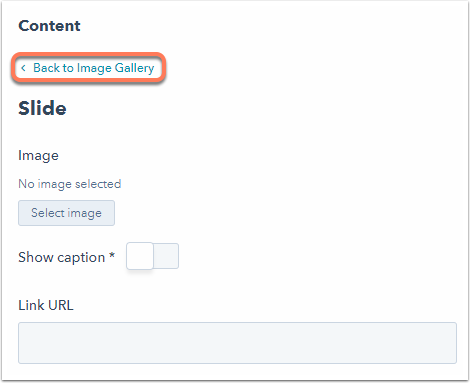Click the right end of the Link URL box
This screenshot has width=470, height=383.
coord(450,343)
